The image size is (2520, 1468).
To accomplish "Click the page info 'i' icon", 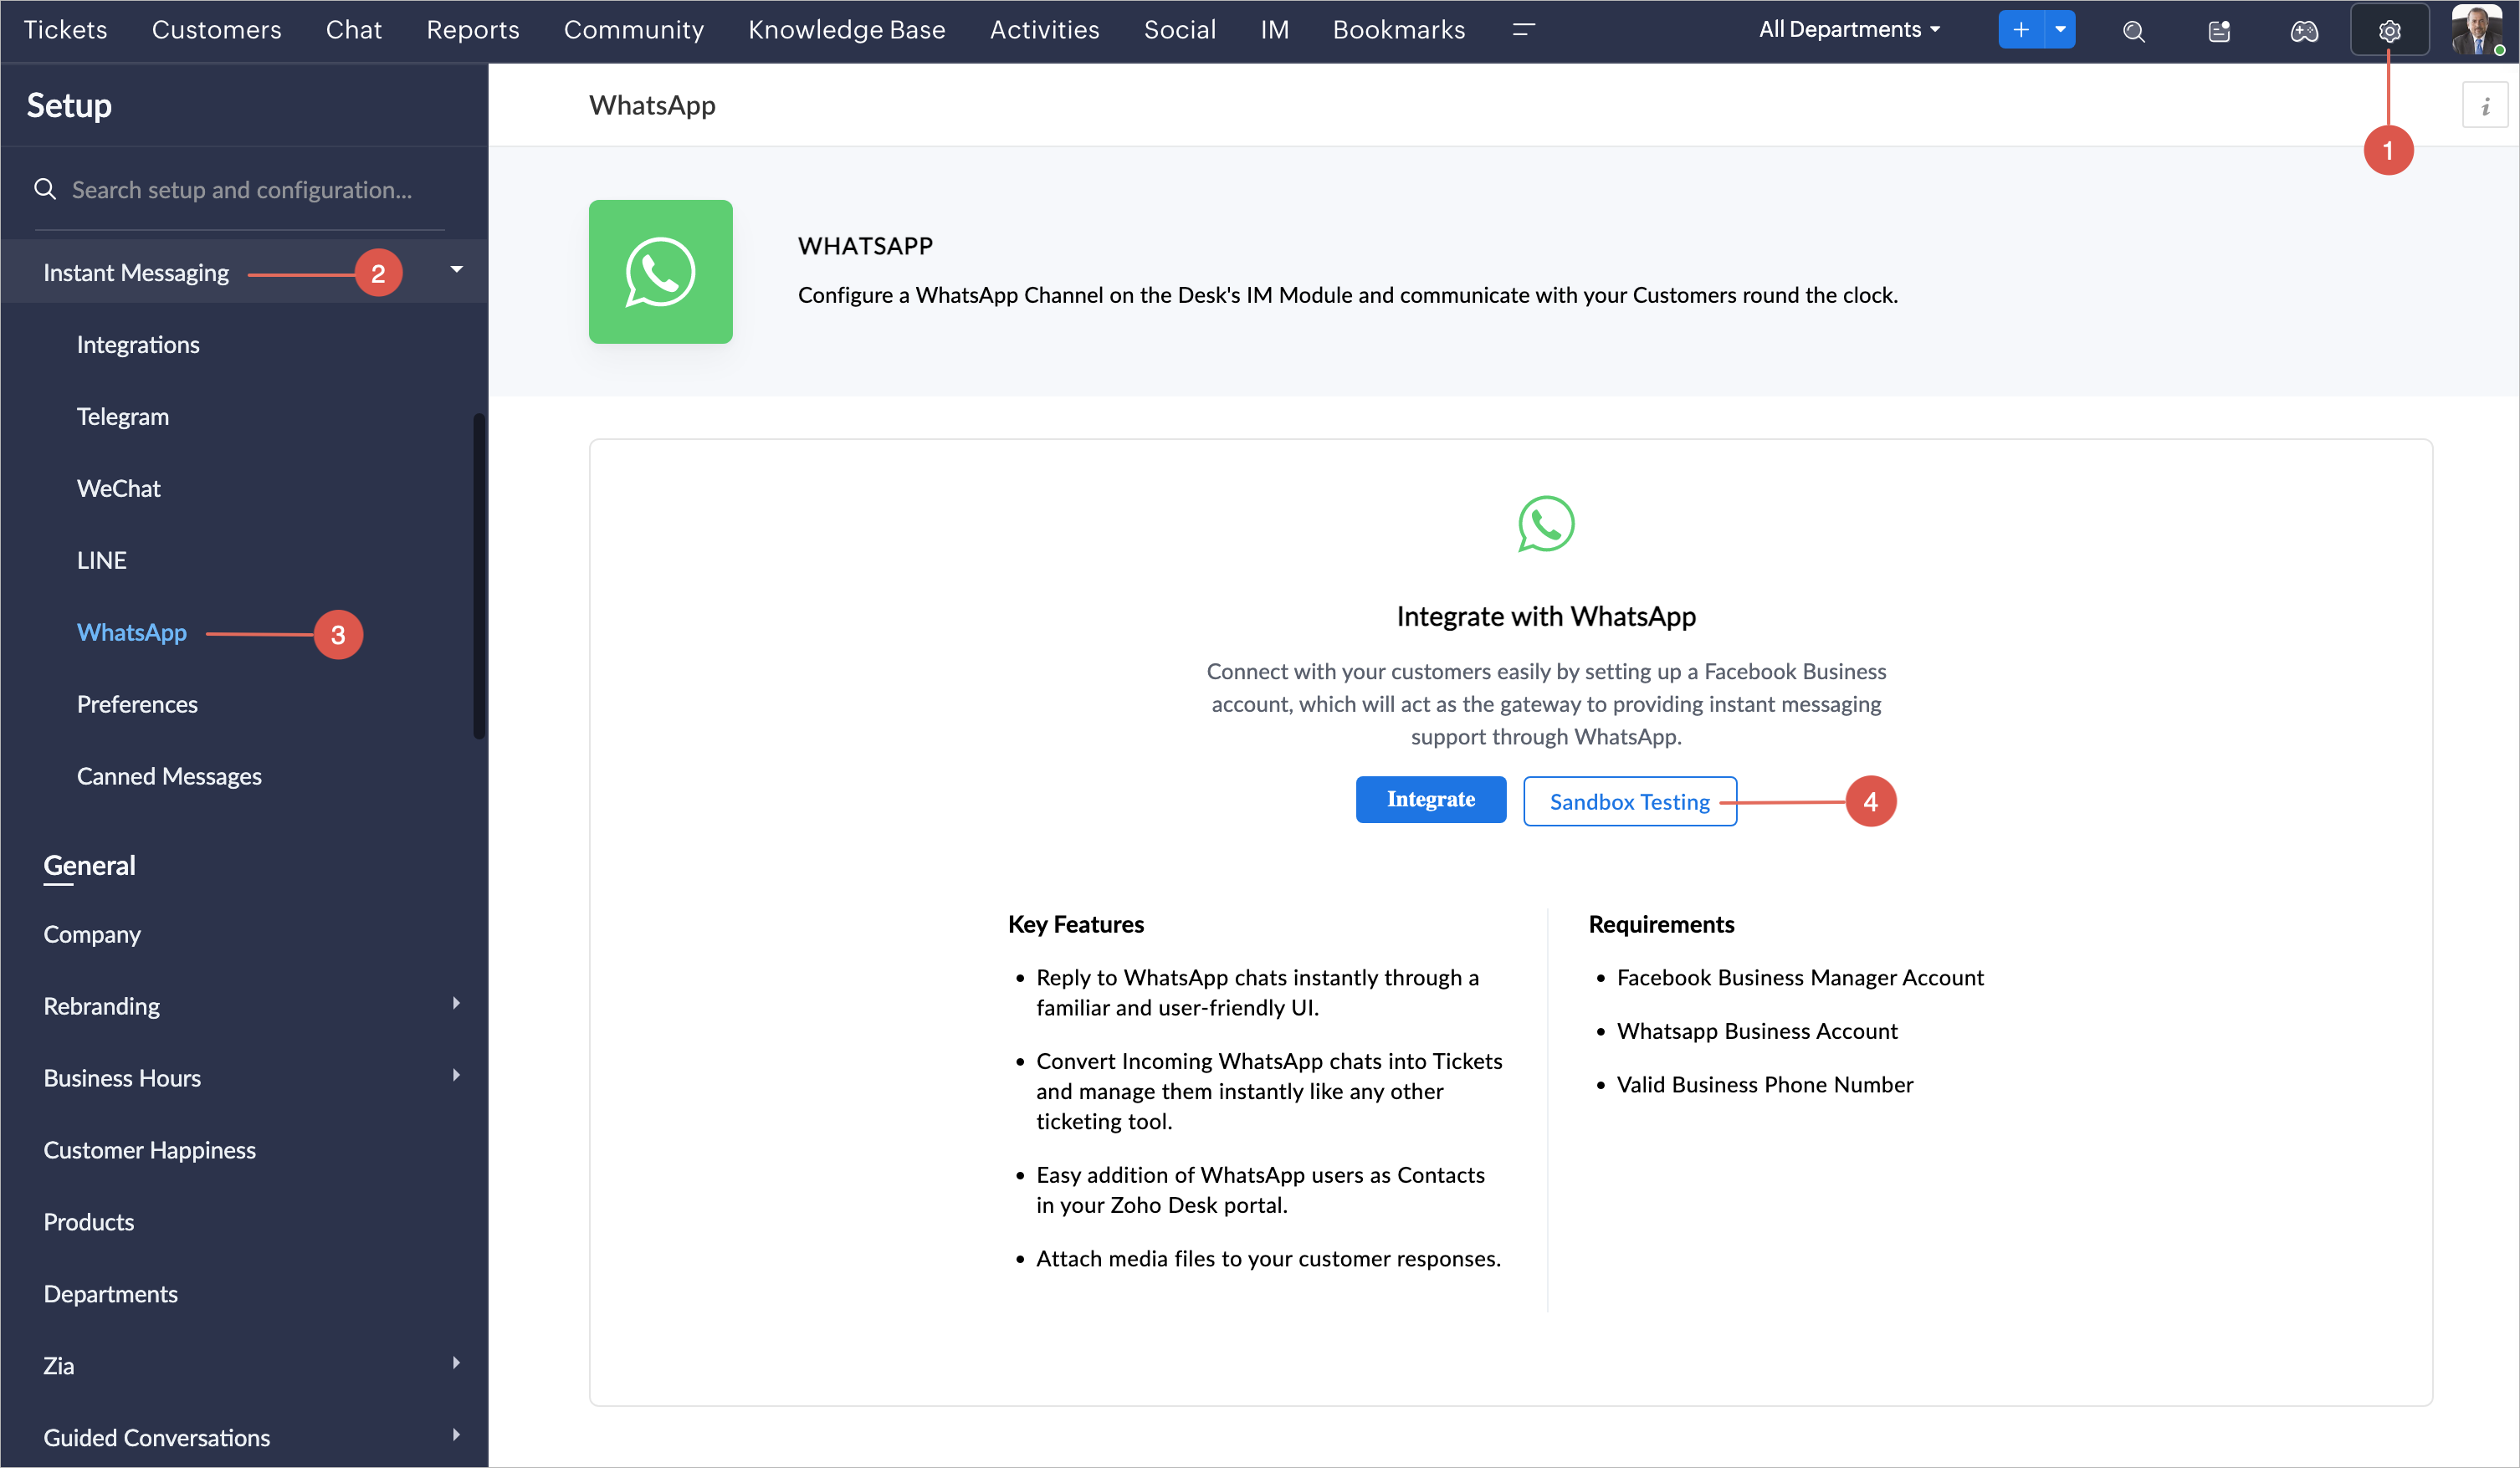I will pos(2484,106).
